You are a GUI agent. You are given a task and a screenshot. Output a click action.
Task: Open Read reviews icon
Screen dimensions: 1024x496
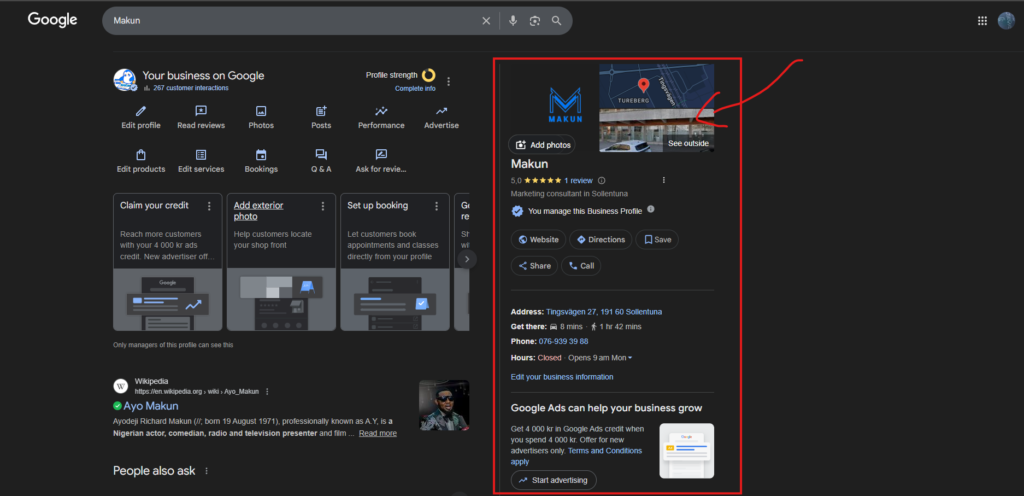(x=201, y=111)
